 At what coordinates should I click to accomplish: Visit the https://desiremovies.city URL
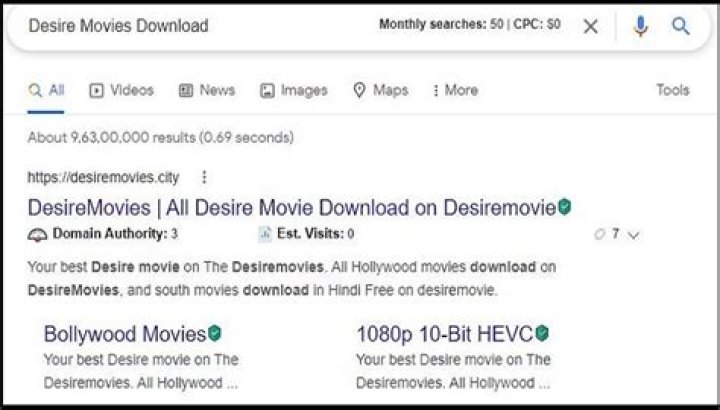[x=103, y=177]
